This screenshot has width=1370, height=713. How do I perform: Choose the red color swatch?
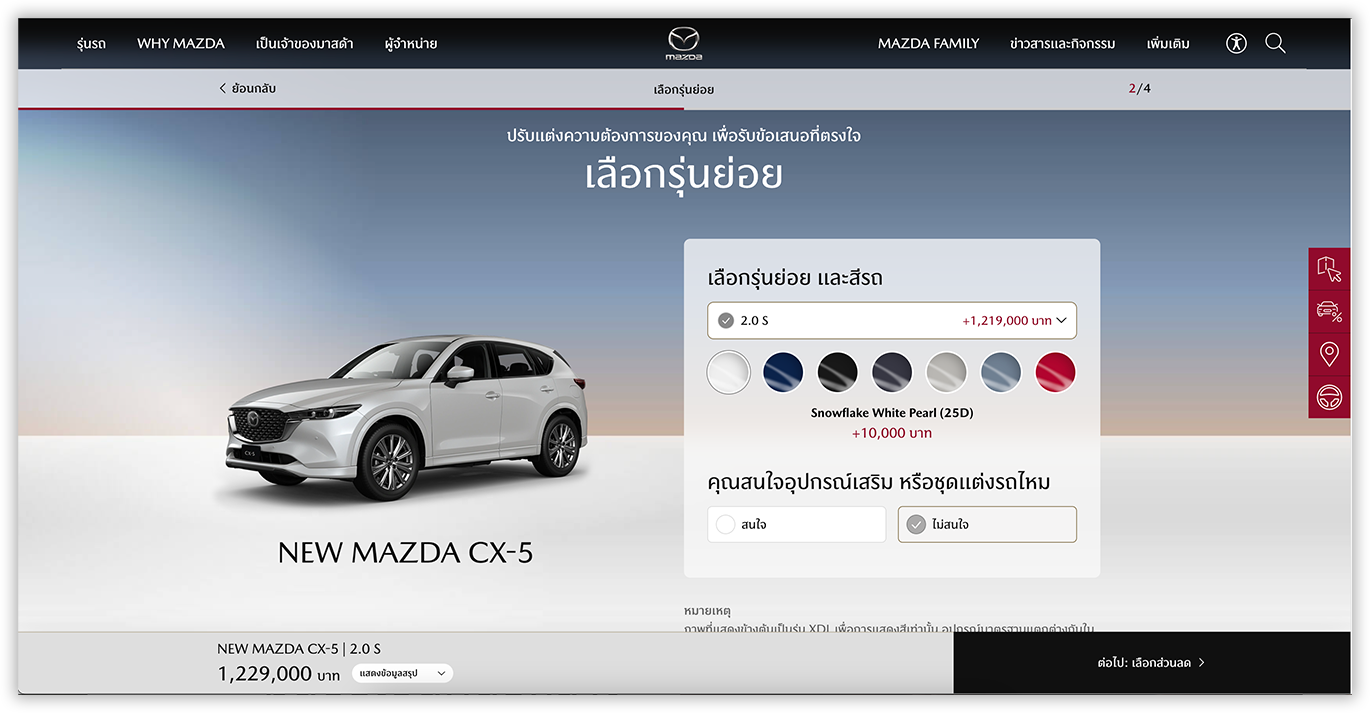(1055, 373)
